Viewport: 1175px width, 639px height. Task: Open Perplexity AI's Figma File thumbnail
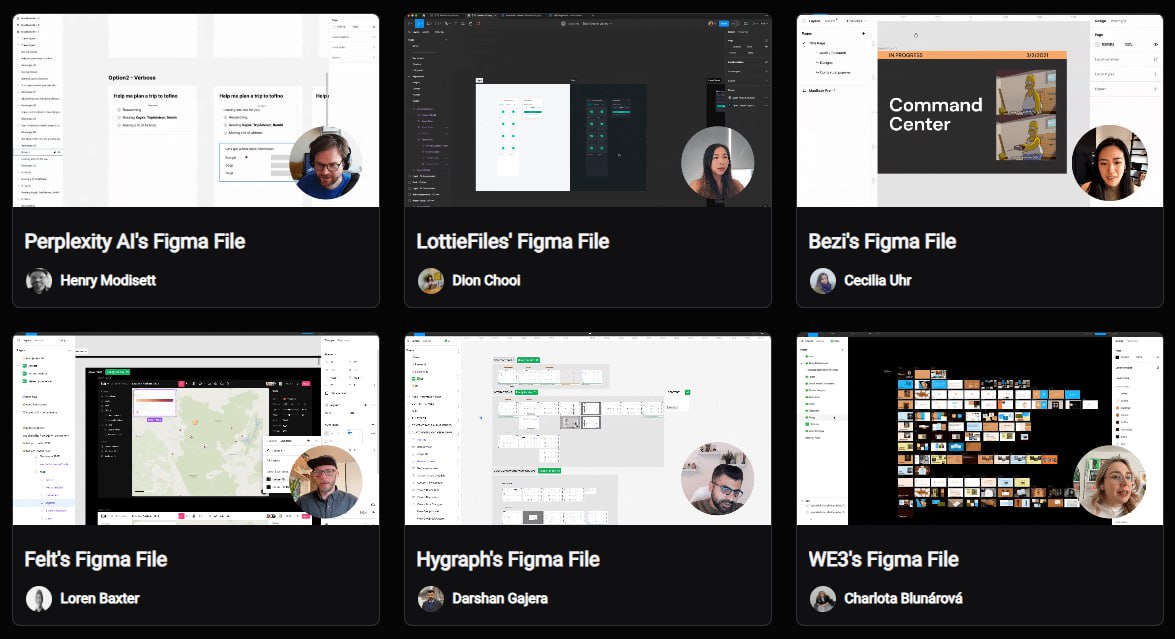196,110
